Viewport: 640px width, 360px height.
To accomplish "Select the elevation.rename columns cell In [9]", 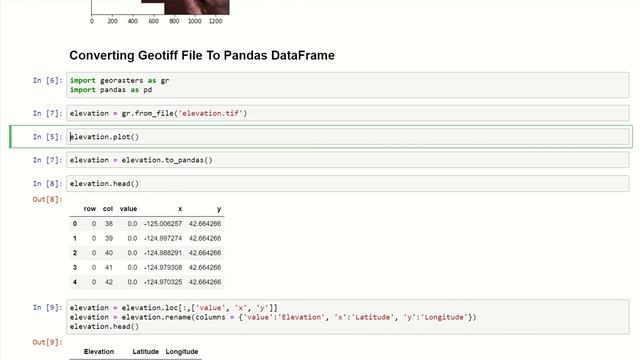I will (x=347, y=317).
